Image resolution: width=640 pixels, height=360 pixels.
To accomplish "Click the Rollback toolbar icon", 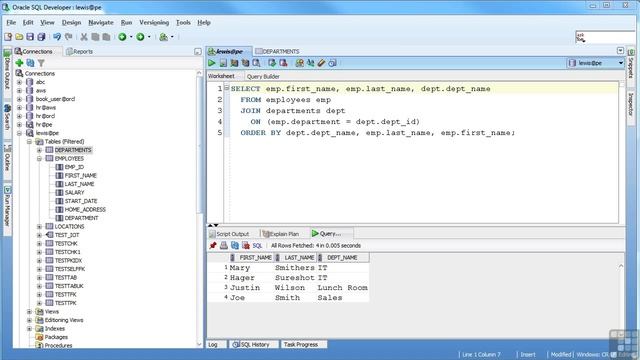I will [x=283, y=63].
